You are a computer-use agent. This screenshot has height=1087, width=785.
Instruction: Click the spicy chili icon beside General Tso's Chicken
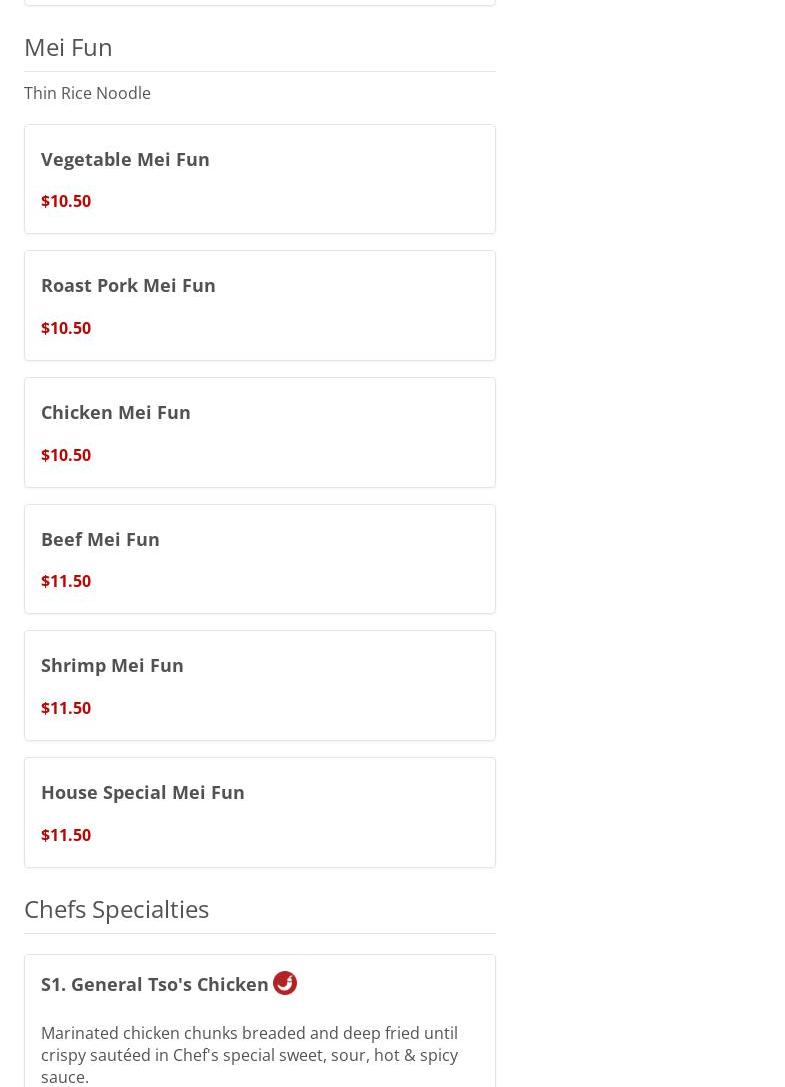(284, 983)
